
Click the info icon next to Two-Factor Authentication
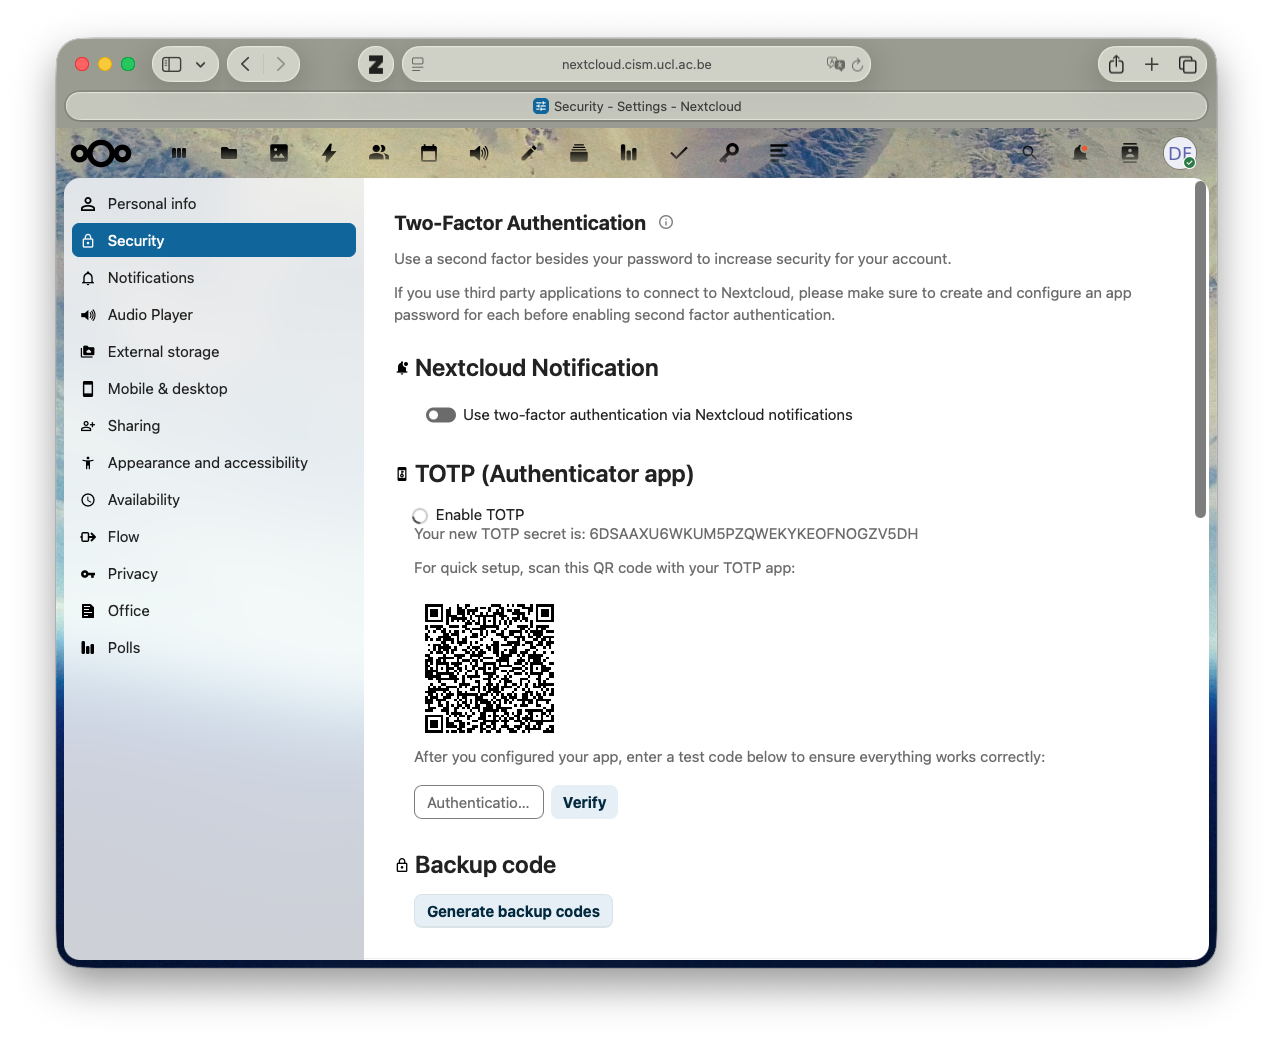tap(666, 222)
